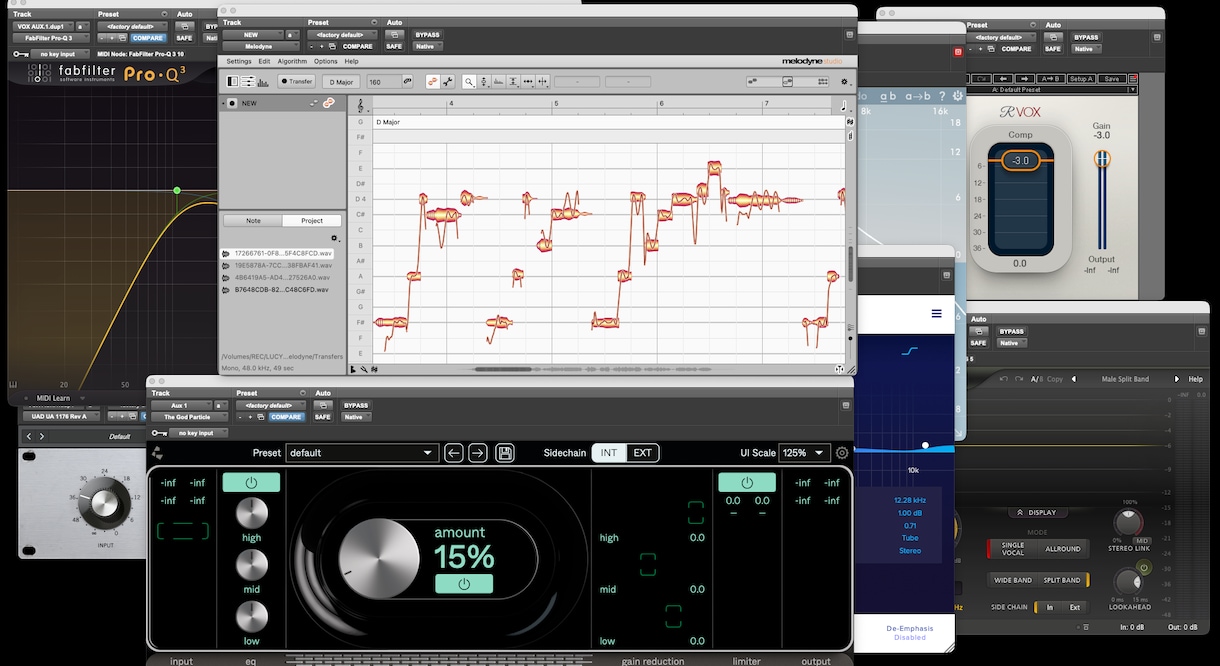Click the RVox Save button
The width and height of the screenshot is (1220, 666).
[x=1112, y=78]
